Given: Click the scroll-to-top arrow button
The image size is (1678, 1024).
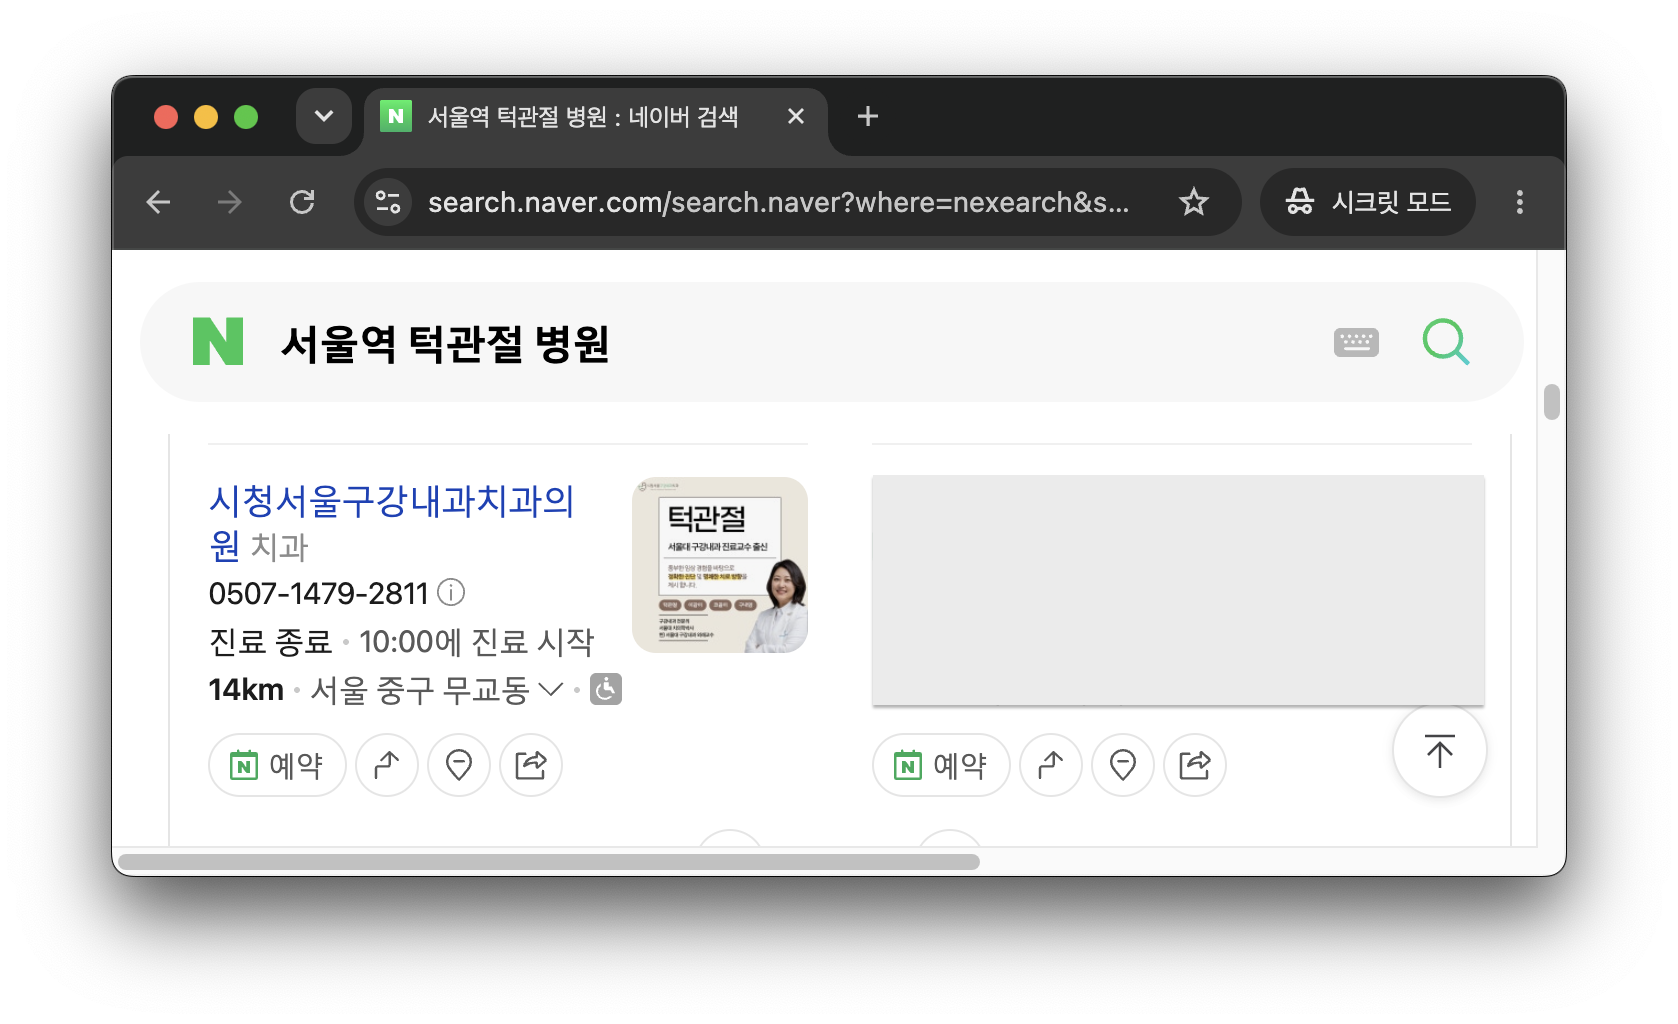Looking at the screenshot, I should coord(1440,750).
